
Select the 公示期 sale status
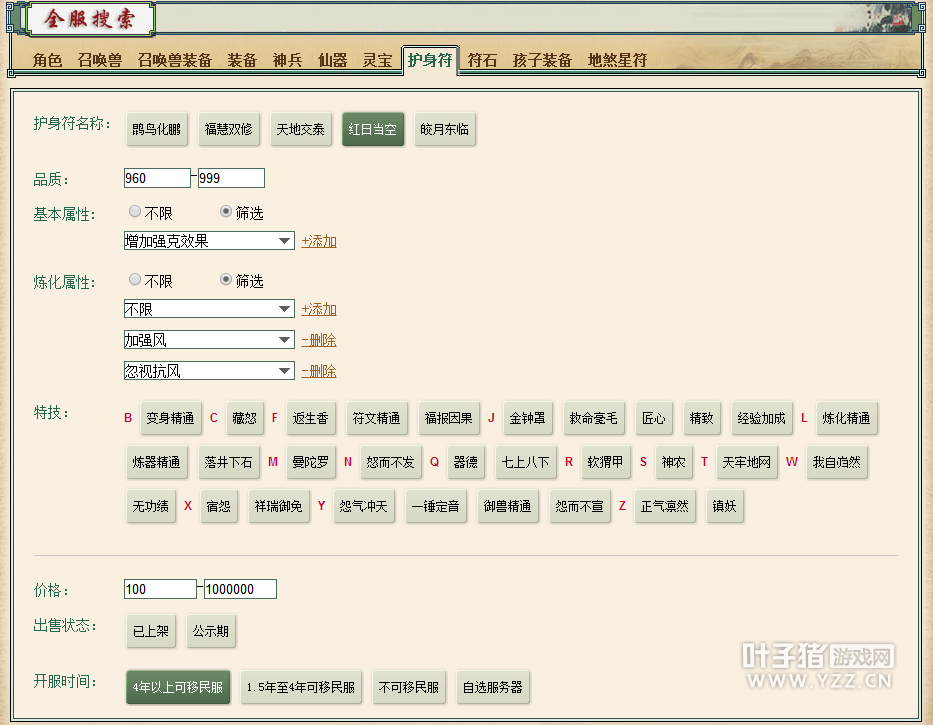(211, 632)
